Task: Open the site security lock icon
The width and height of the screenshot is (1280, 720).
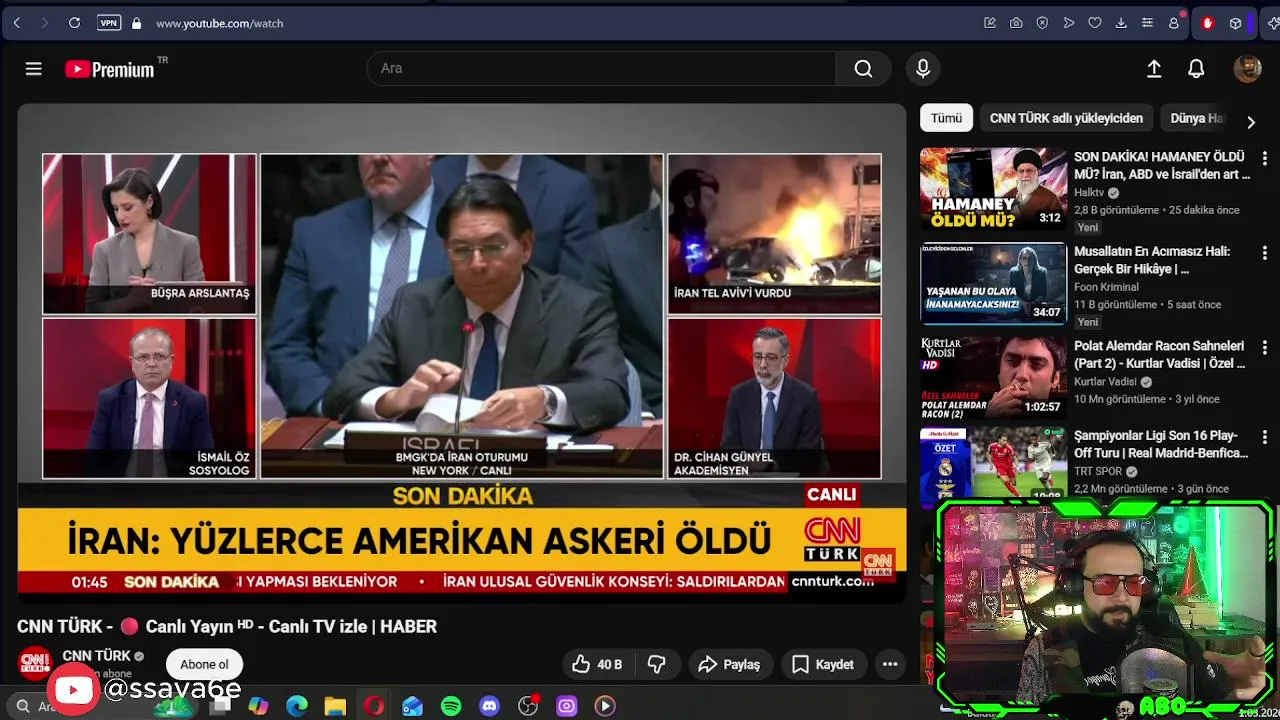Action: click(136, 23)
